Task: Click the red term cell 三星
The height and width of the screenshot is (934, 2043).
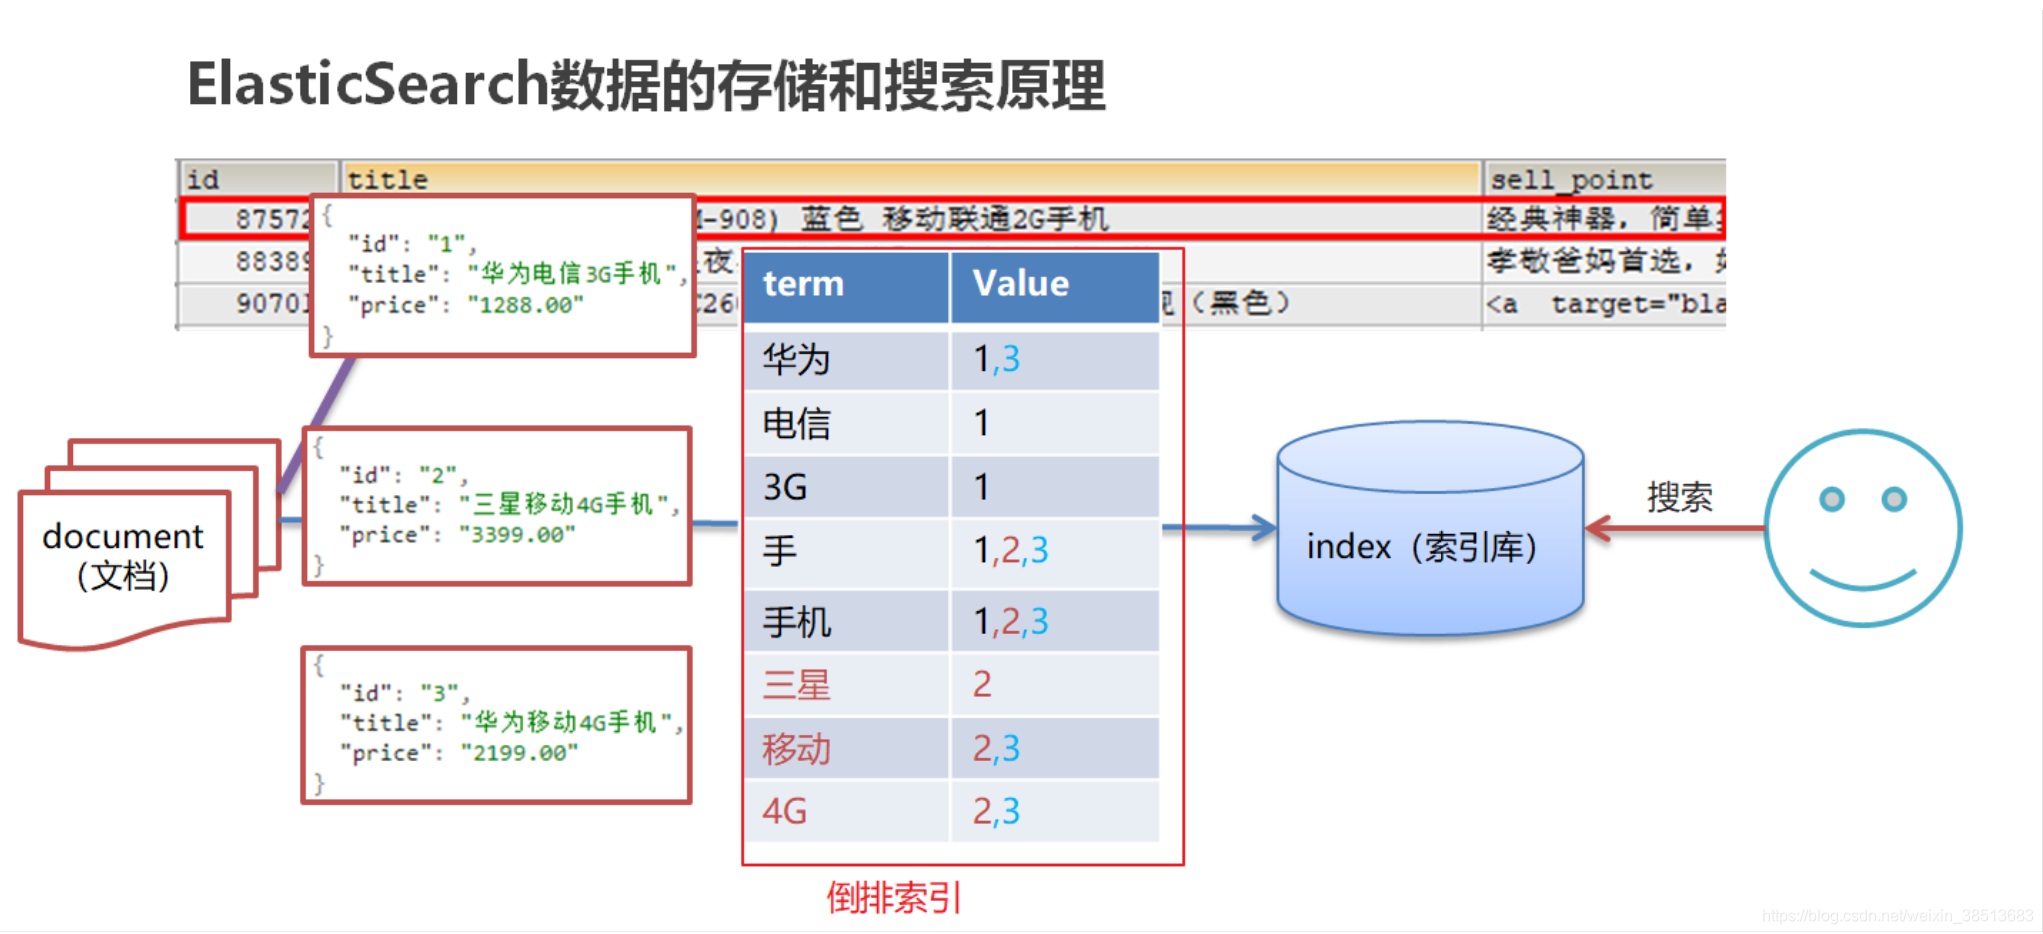Action: click(846, 685)
